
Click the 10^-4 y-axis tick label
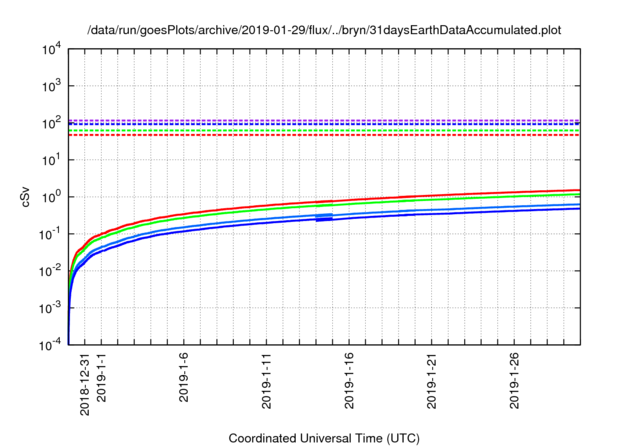point(49,344)
